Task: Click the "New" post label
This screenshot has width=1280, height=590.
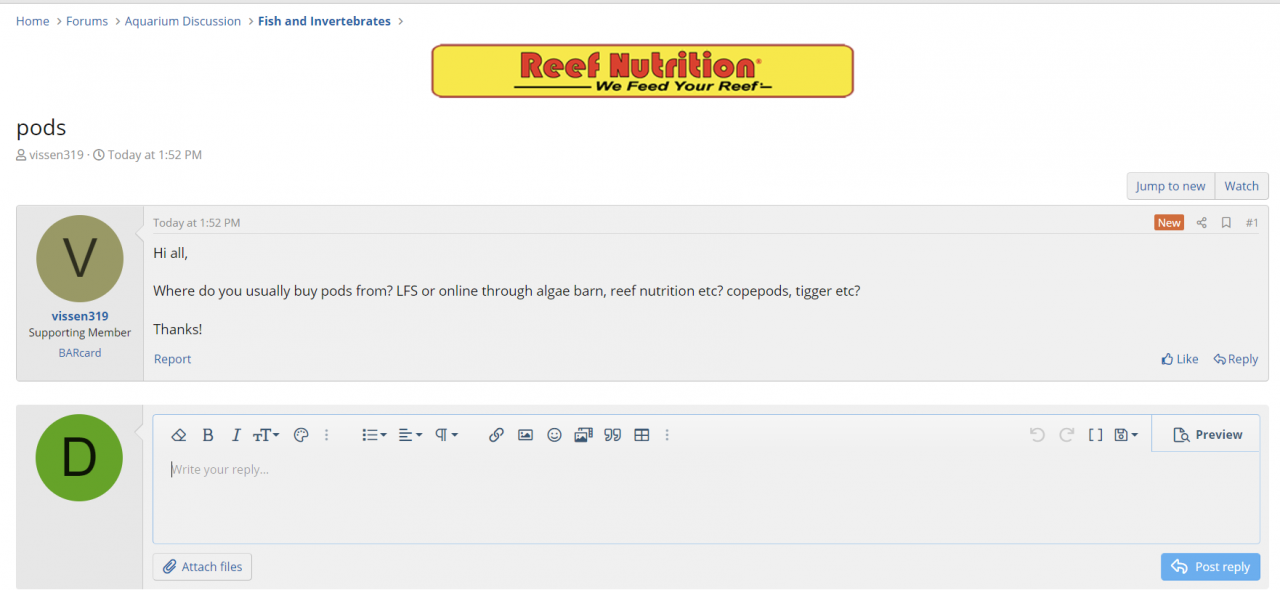Action: pos(1169,223)
